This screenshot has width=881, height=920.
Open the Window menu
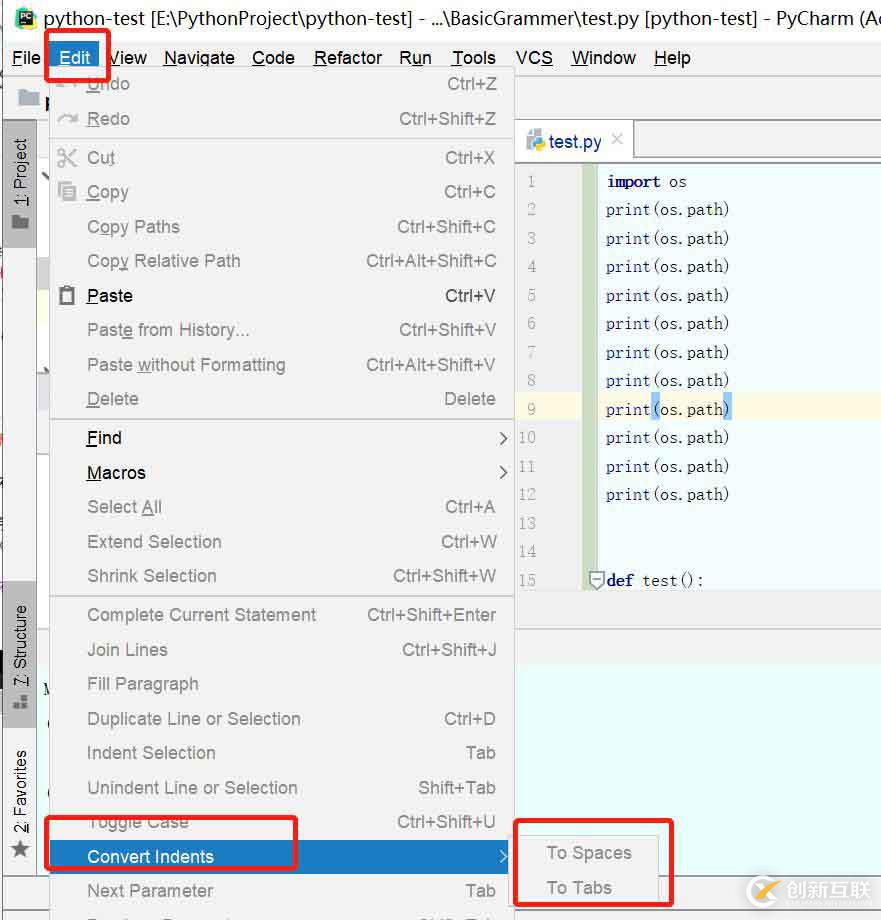click(604, 58)
